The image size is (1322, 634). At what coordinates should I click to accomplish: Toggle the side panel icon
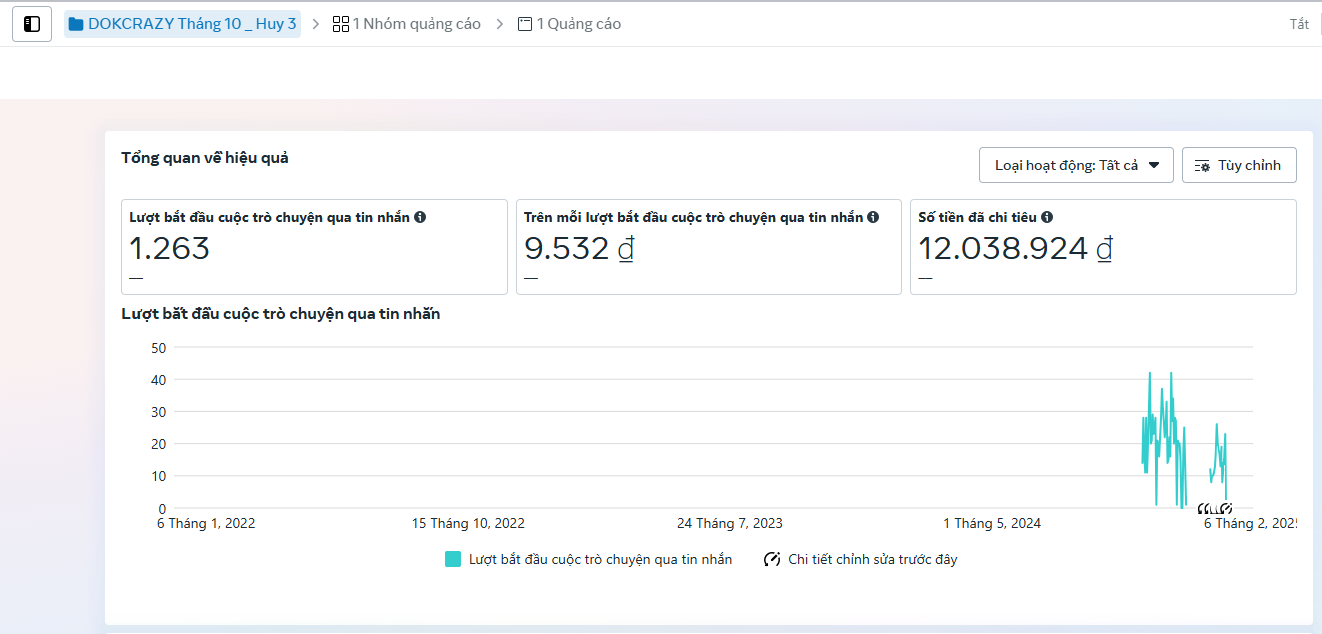[32, 24]
